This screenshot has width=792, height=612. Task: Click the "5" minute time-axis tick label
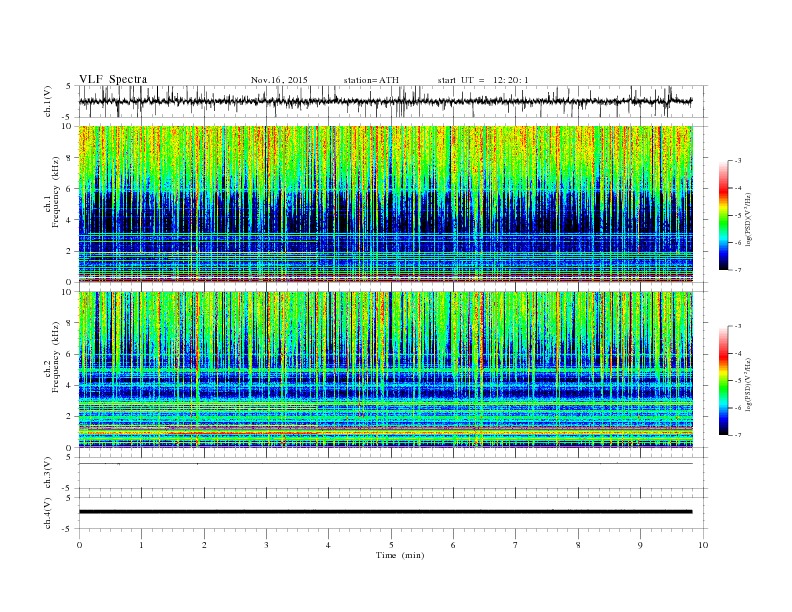[391, 545]
